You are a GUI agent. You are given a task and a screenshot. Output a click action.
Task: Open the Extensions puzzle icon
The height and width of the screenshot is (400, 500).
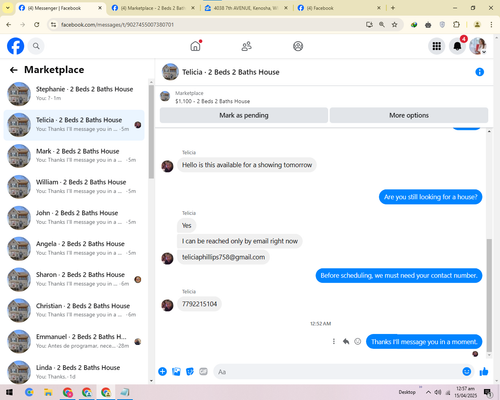click(456, 25)
